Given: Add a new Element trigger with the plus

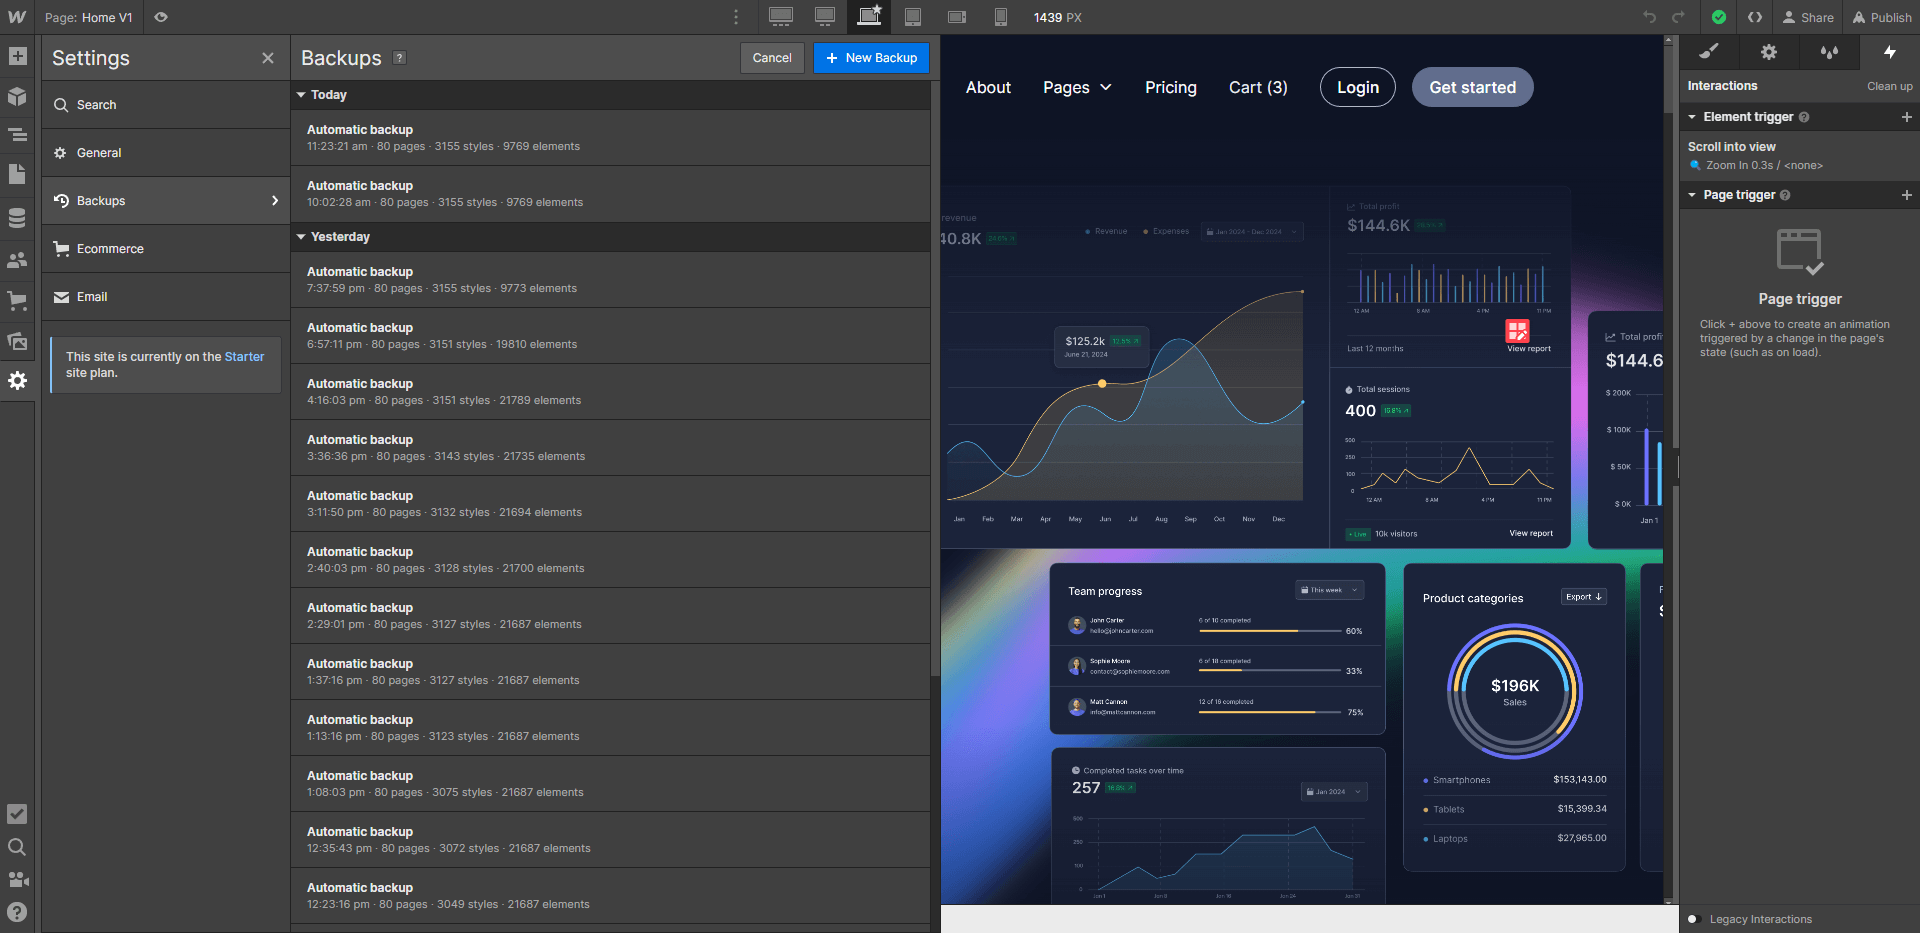Looking at the screenshot, I should click(1907, 117).
